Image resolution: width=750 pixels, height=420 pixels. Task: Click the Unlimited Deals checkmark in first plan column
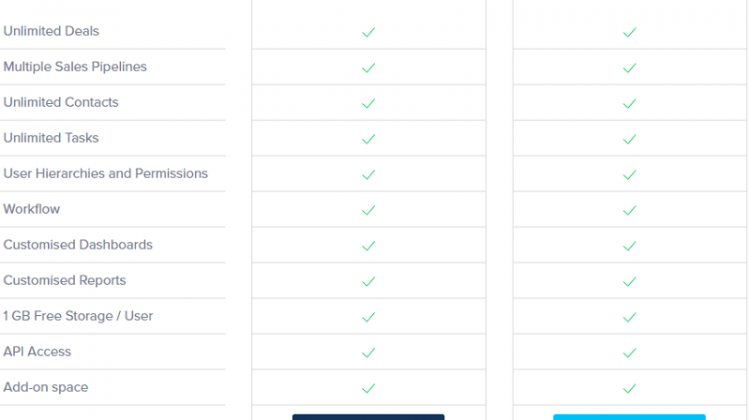(368, 32)
